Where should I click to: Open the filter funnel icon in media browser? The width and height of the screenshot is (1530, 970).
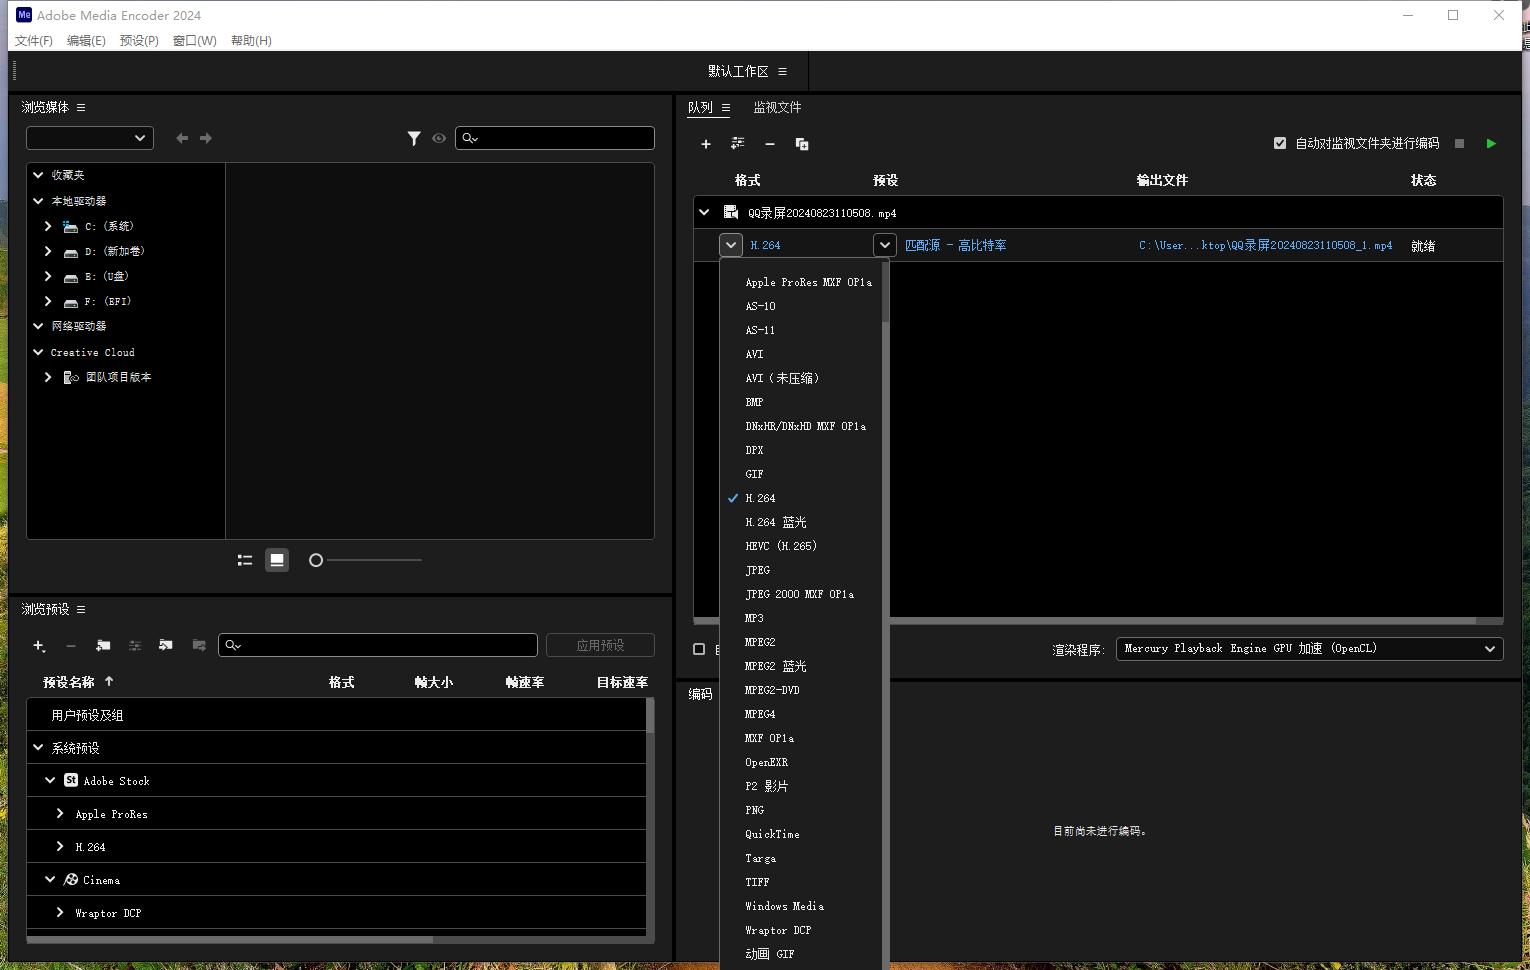(414, 138)
